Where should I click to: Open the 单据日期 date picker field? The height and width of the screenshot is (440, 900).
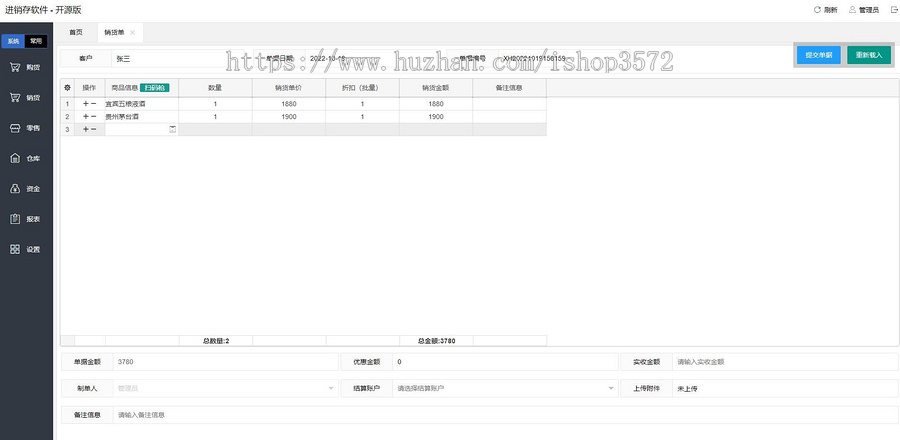point(374,59)
